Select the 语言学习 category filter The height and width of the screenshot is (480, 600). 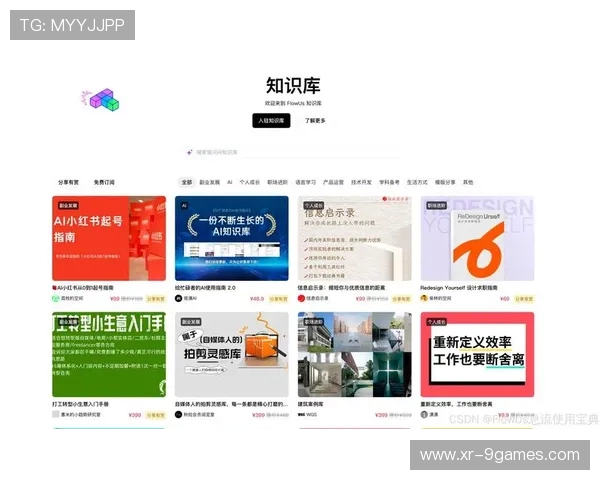(305, 182)
